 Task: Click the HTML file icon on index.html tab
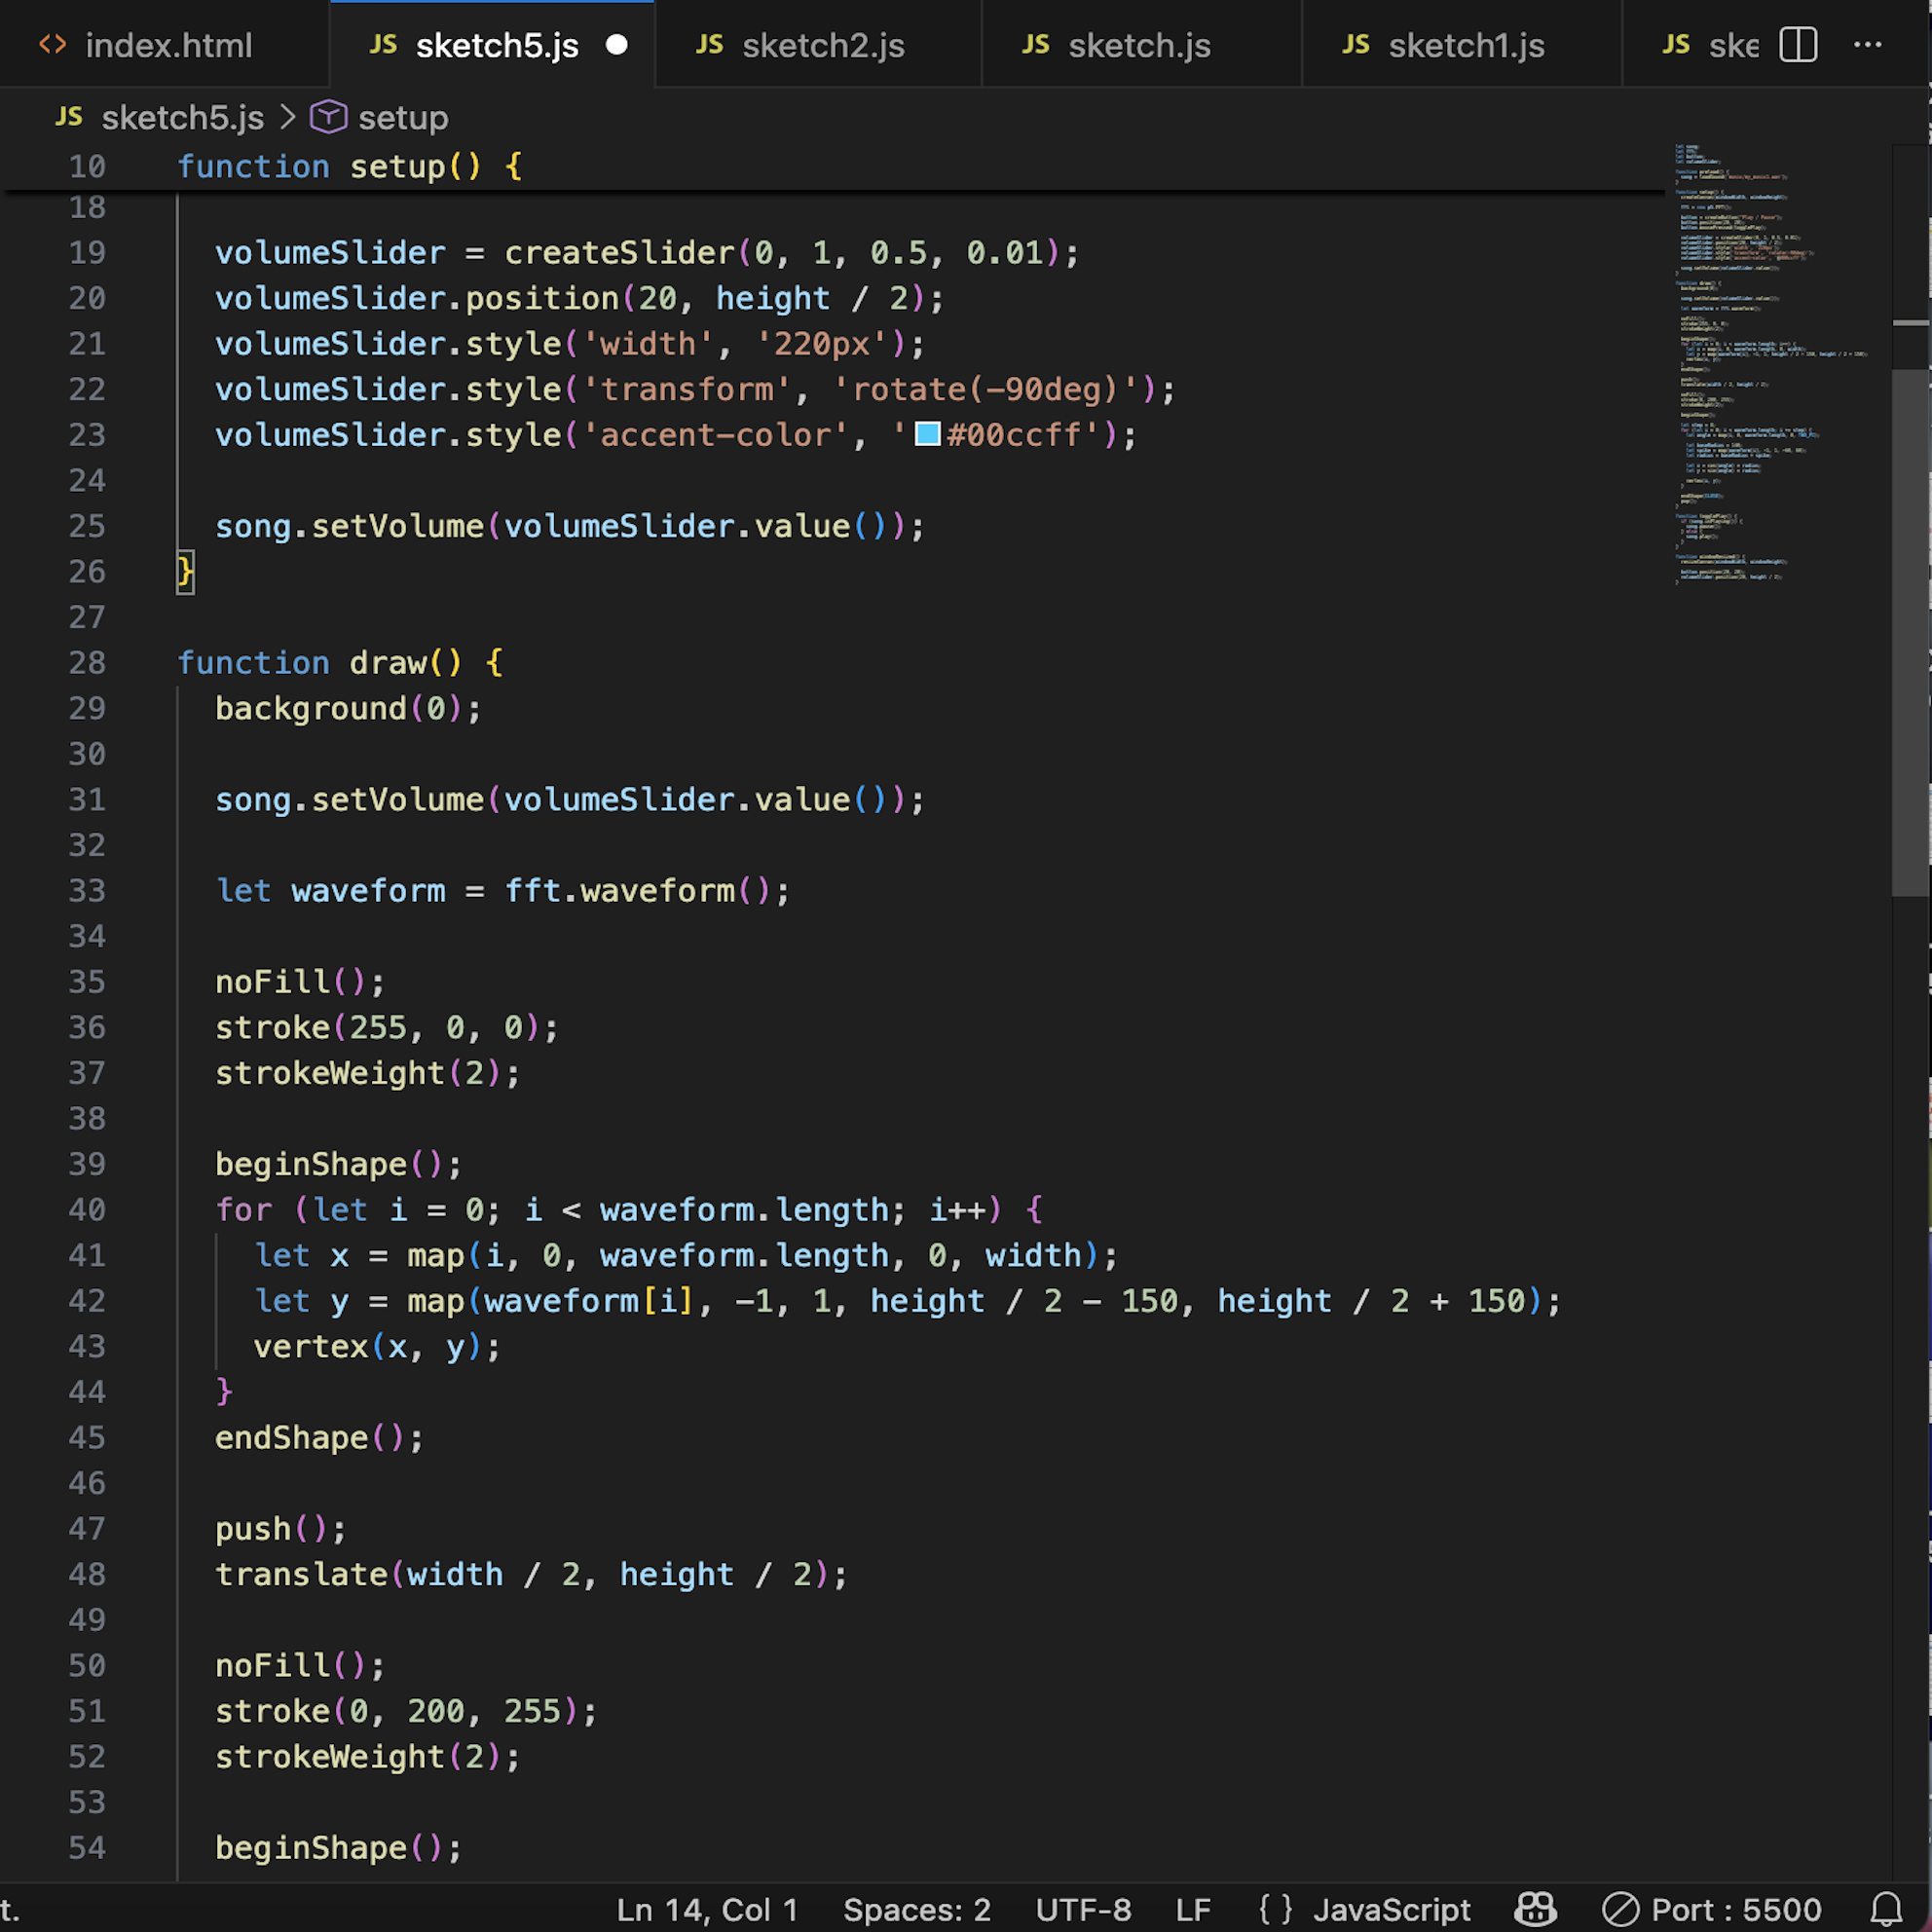coord(52,45)
